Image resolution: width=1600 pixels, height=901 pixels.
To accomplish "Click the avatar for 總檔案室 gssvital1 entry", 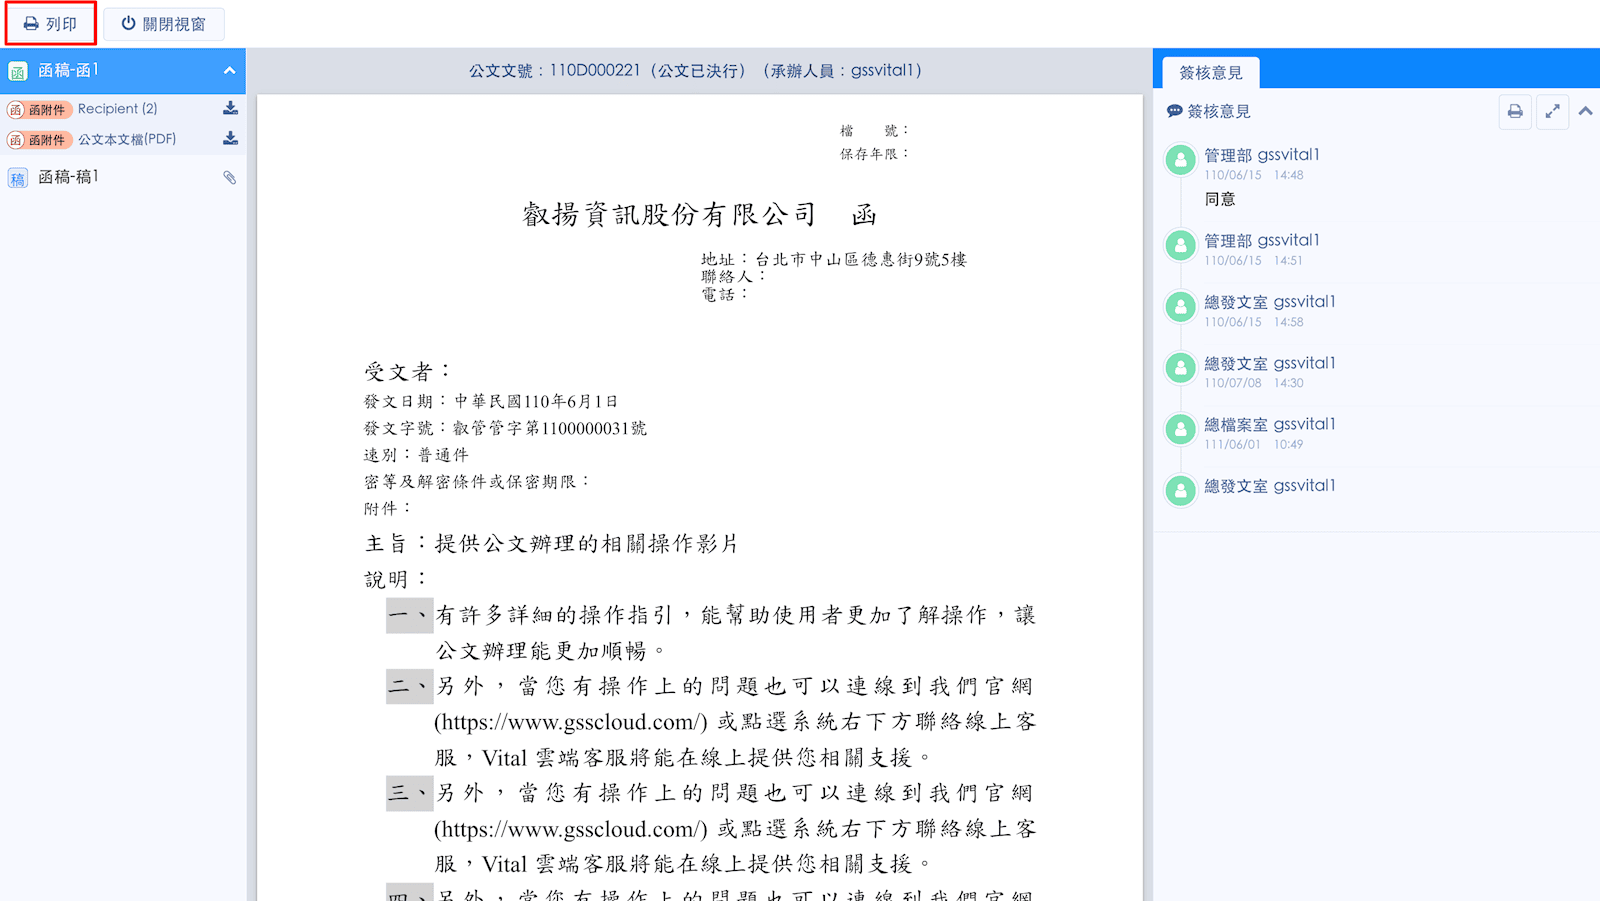I will (1181, 430).
